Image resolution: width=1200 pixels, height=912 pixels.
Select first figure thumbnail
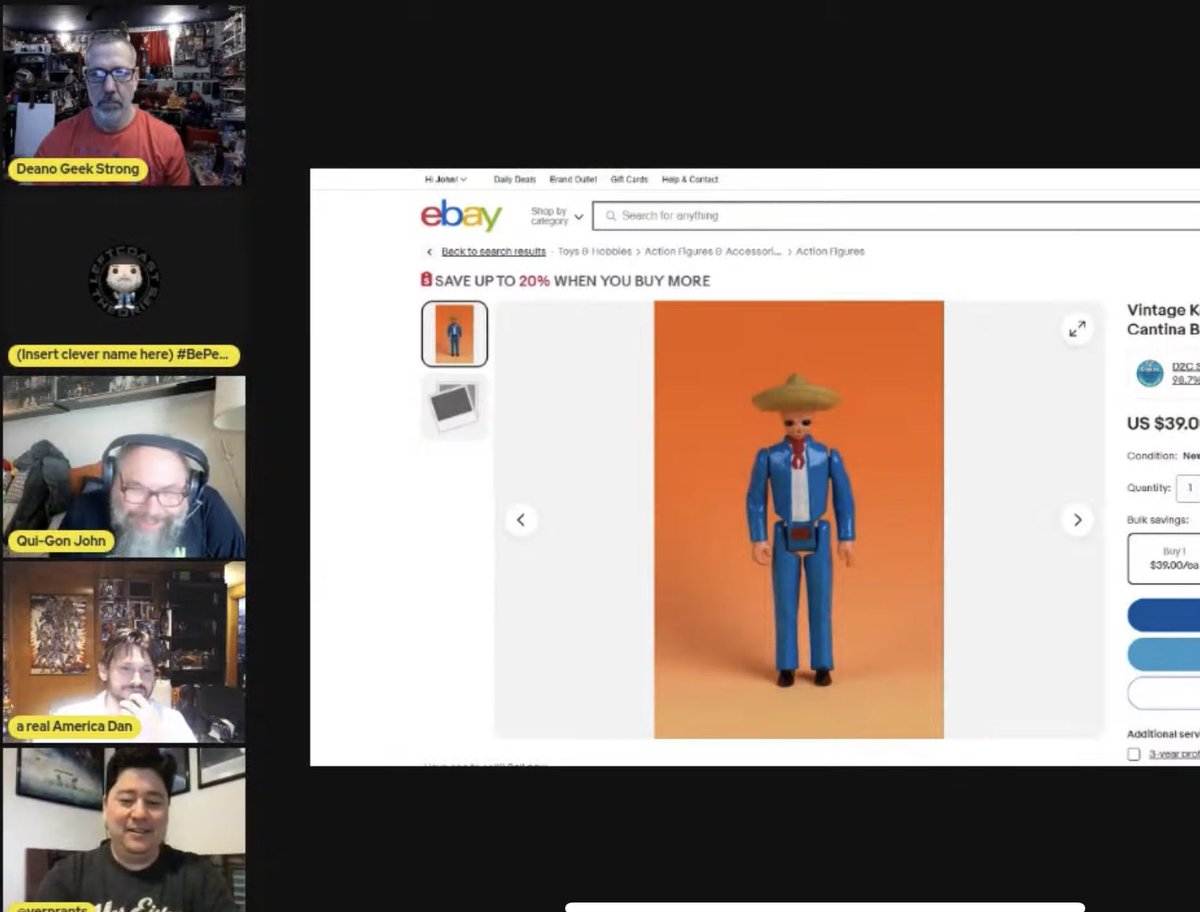click(454, 334)
